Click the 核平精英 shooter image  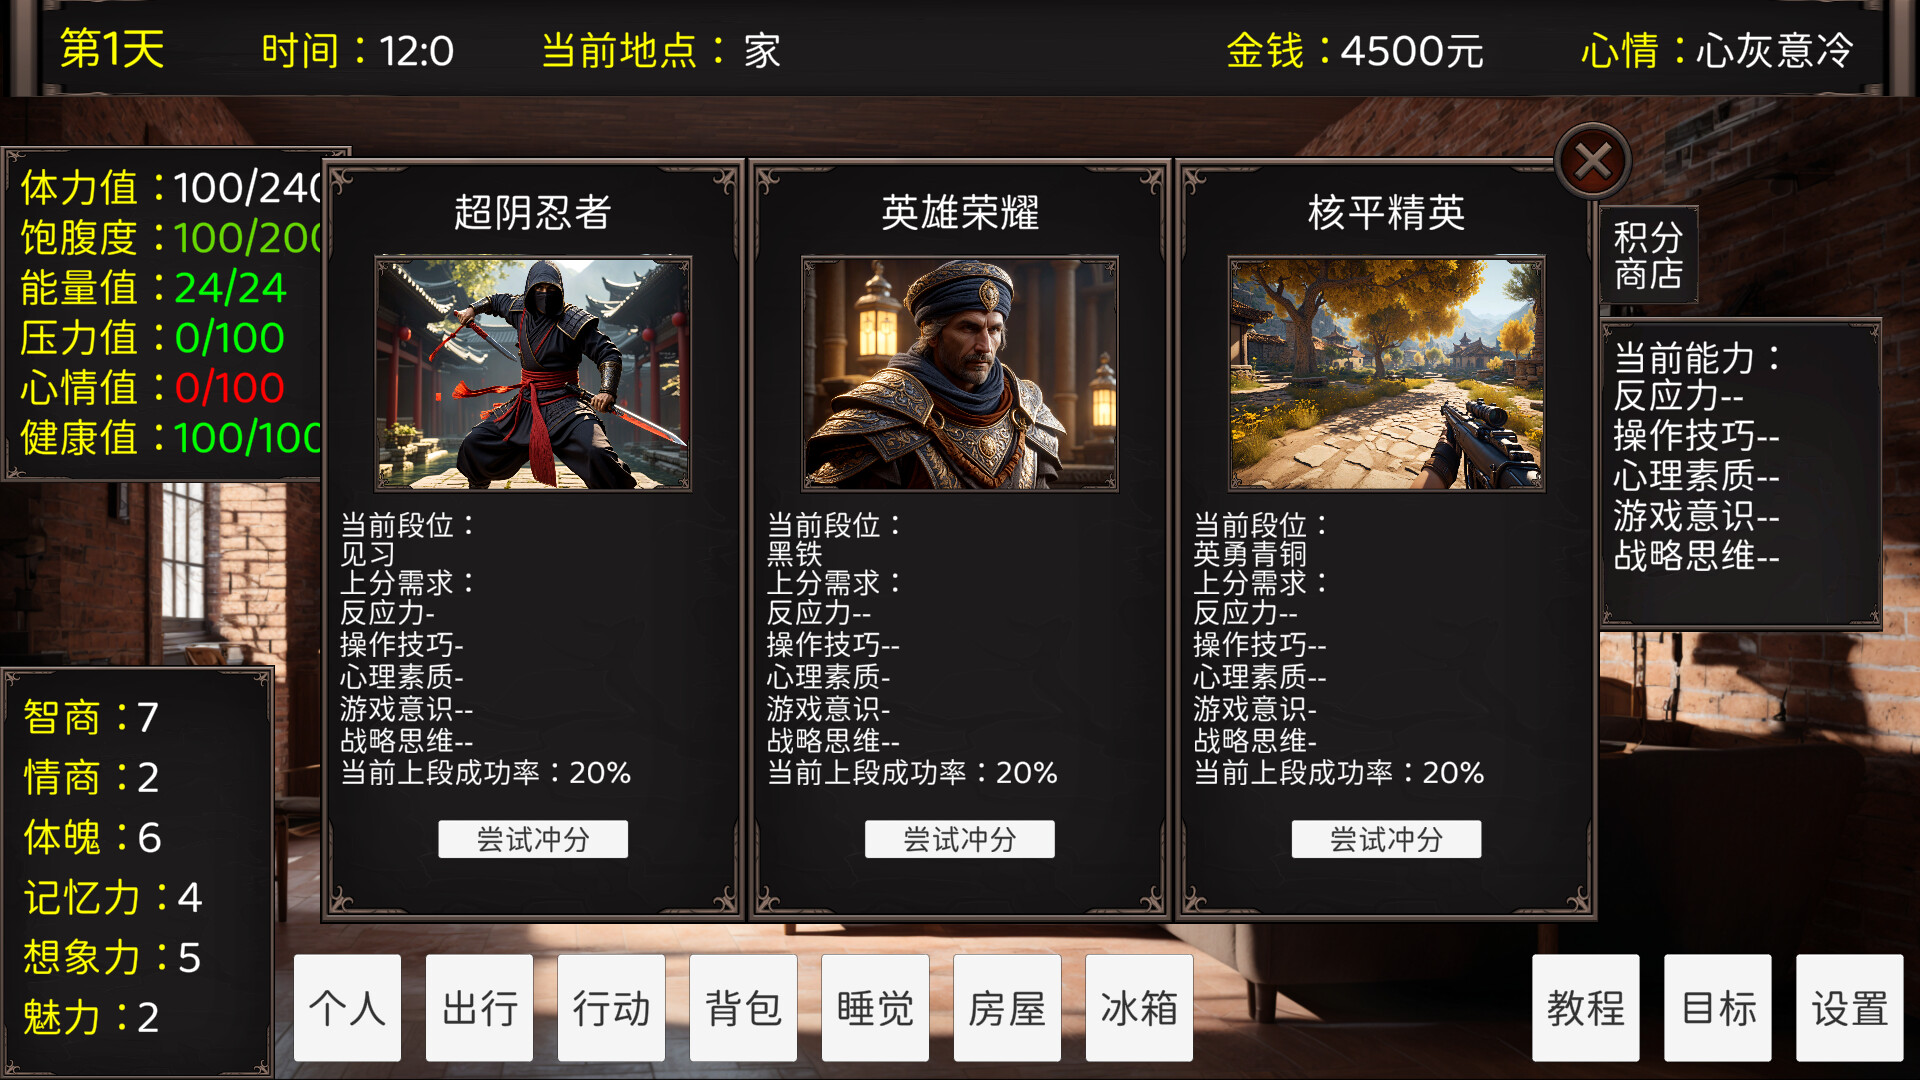pyautogui.click(x=1386, y=374)
